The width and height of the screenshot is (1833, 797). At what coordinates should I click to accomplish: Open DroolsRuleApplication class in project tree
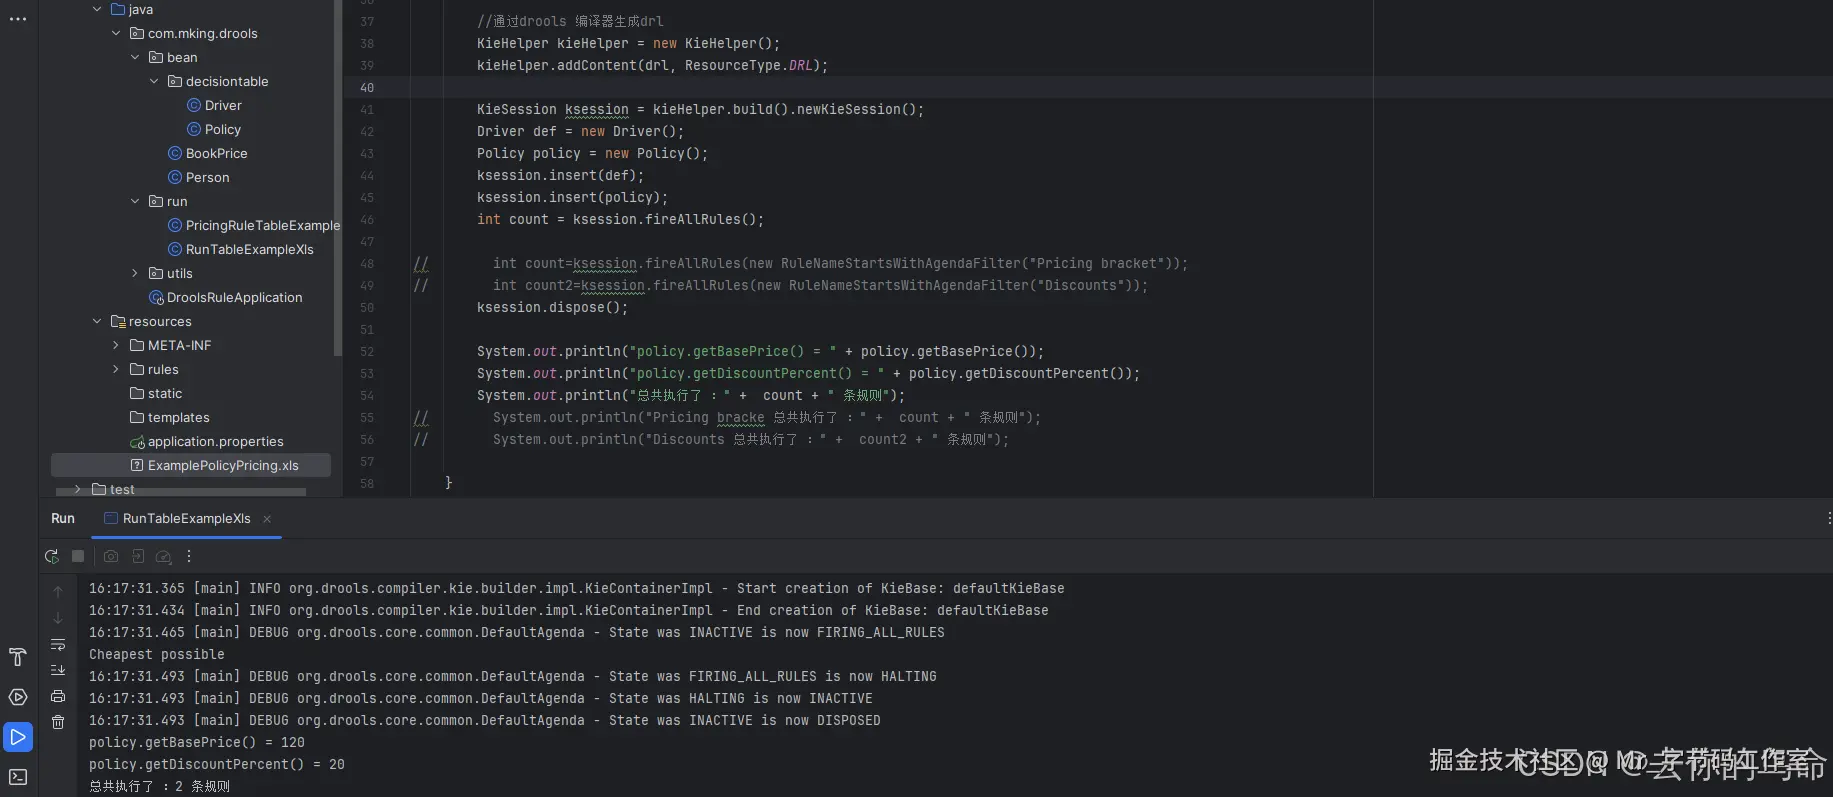tap(234, 297)
